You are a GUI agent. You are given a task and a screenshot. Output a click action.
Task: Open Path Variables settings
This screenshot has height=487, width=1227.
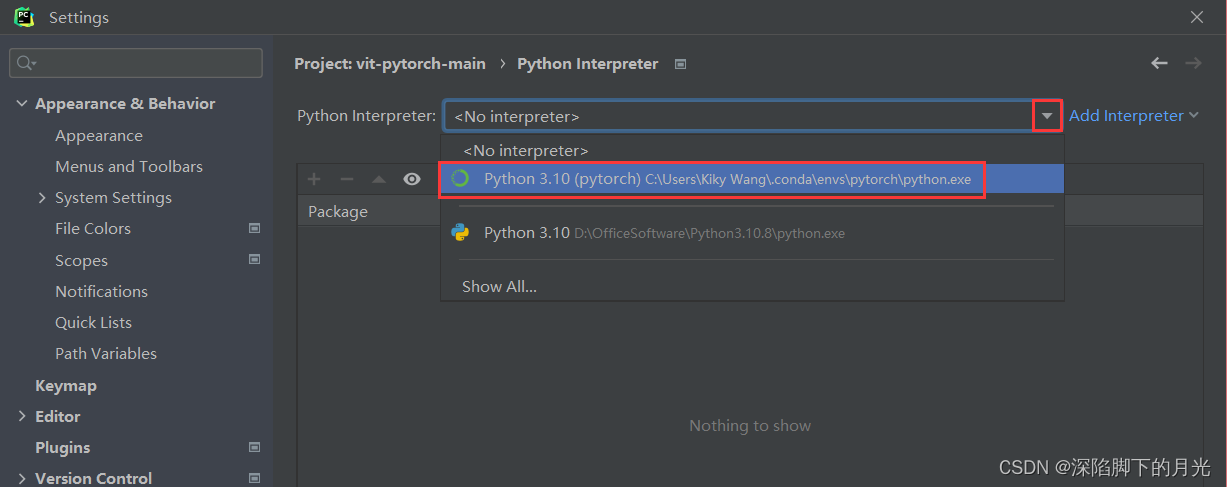(106, 354)
